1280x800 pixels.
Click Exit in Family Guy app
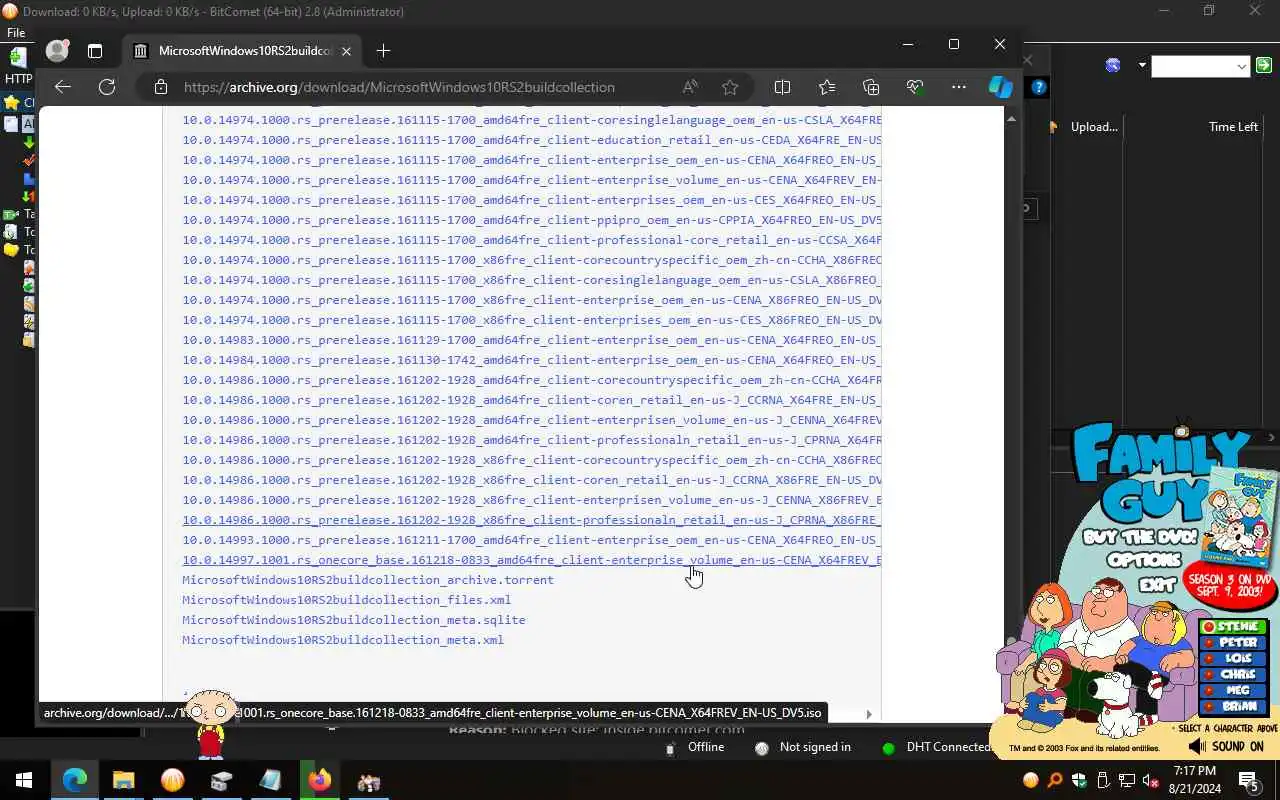[1156, 583]
